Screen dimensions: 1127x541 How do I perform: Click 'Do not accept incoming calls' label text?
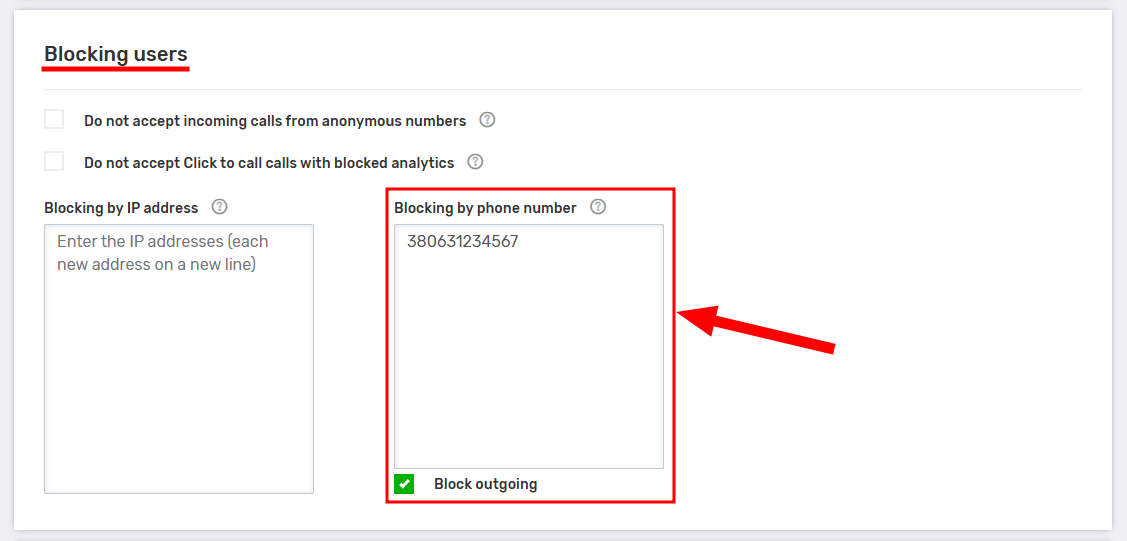(275, 121)
